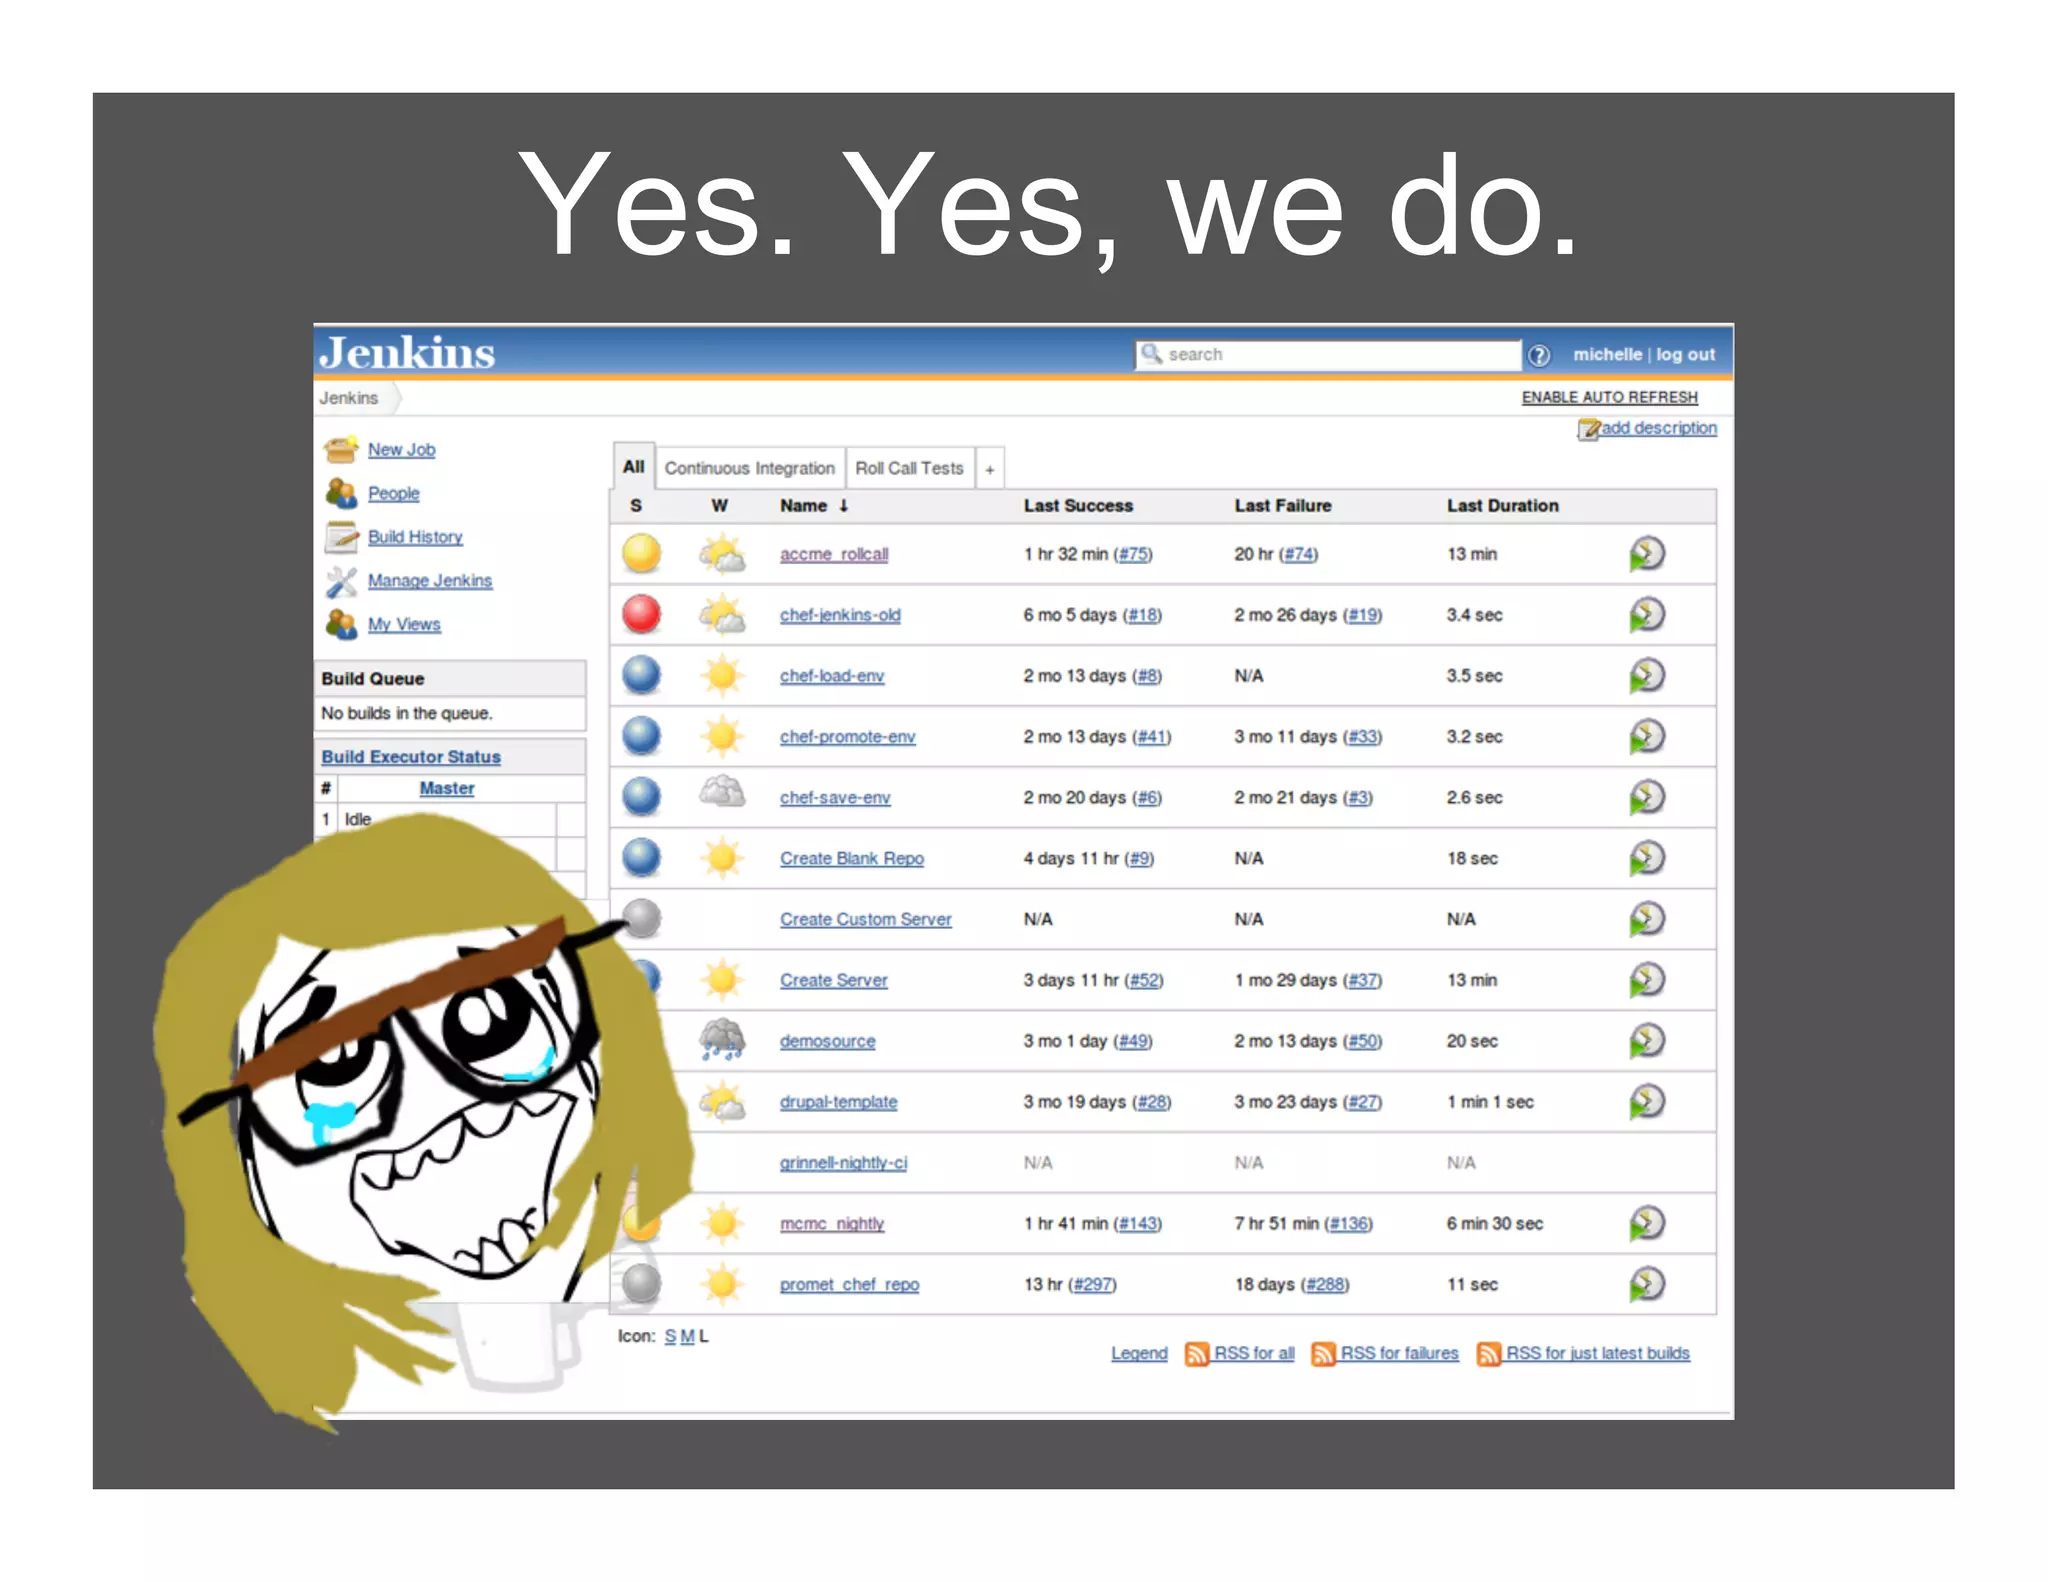Open the Master node link

click(447, 788)
